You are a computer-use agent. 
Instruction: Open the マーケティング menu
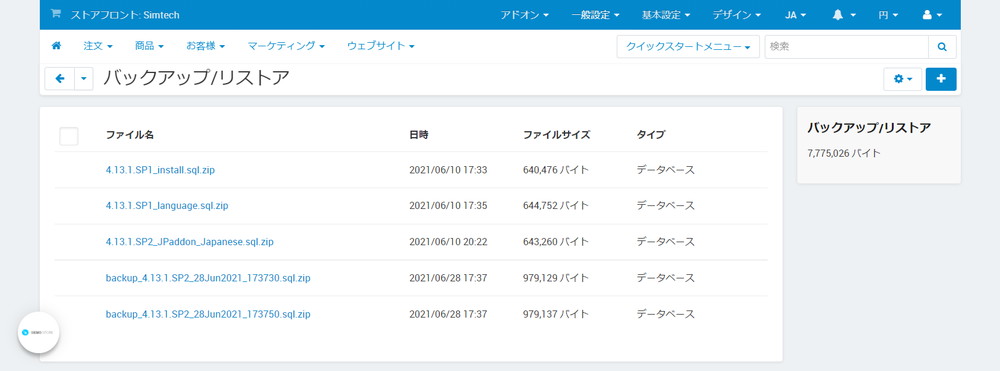(286, 46)
